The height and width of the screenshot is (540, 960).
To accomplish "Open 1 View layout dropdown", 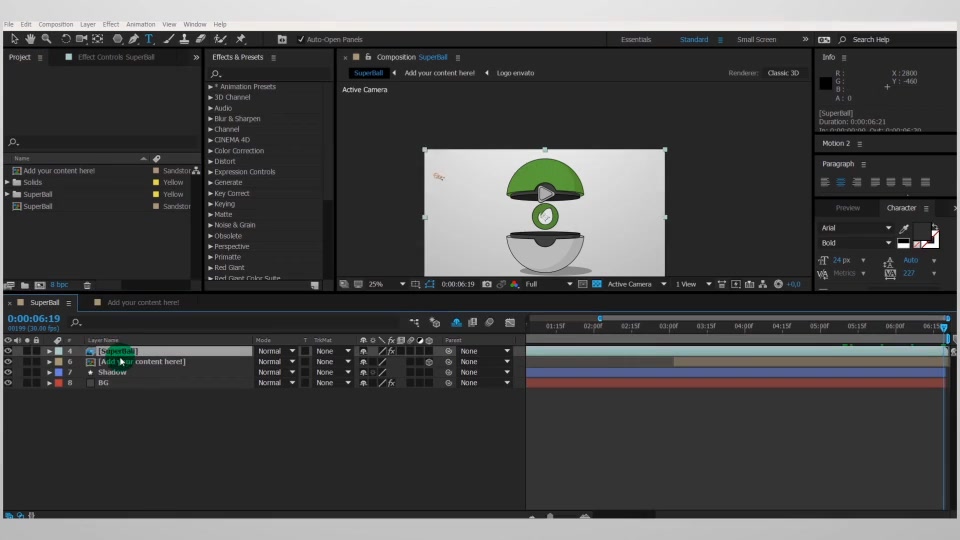I will point(693,284).
